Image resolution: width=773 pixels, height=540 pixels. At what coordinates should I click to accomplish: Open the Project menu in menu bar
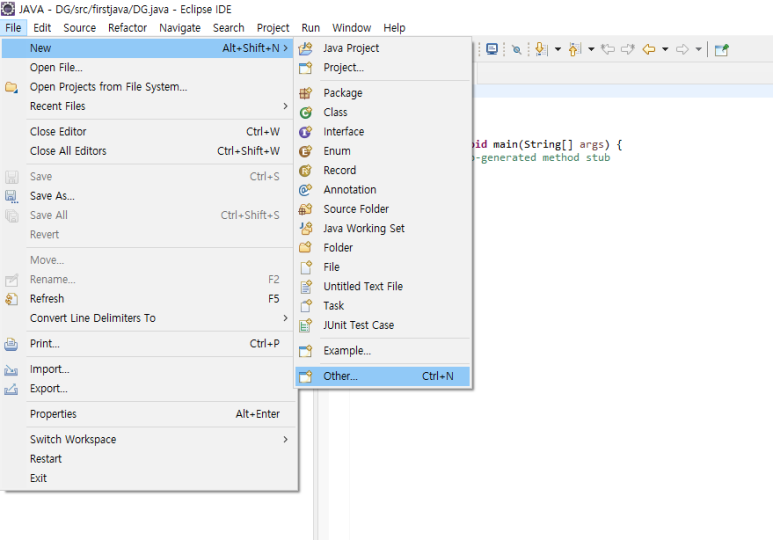tap(273, 28)
